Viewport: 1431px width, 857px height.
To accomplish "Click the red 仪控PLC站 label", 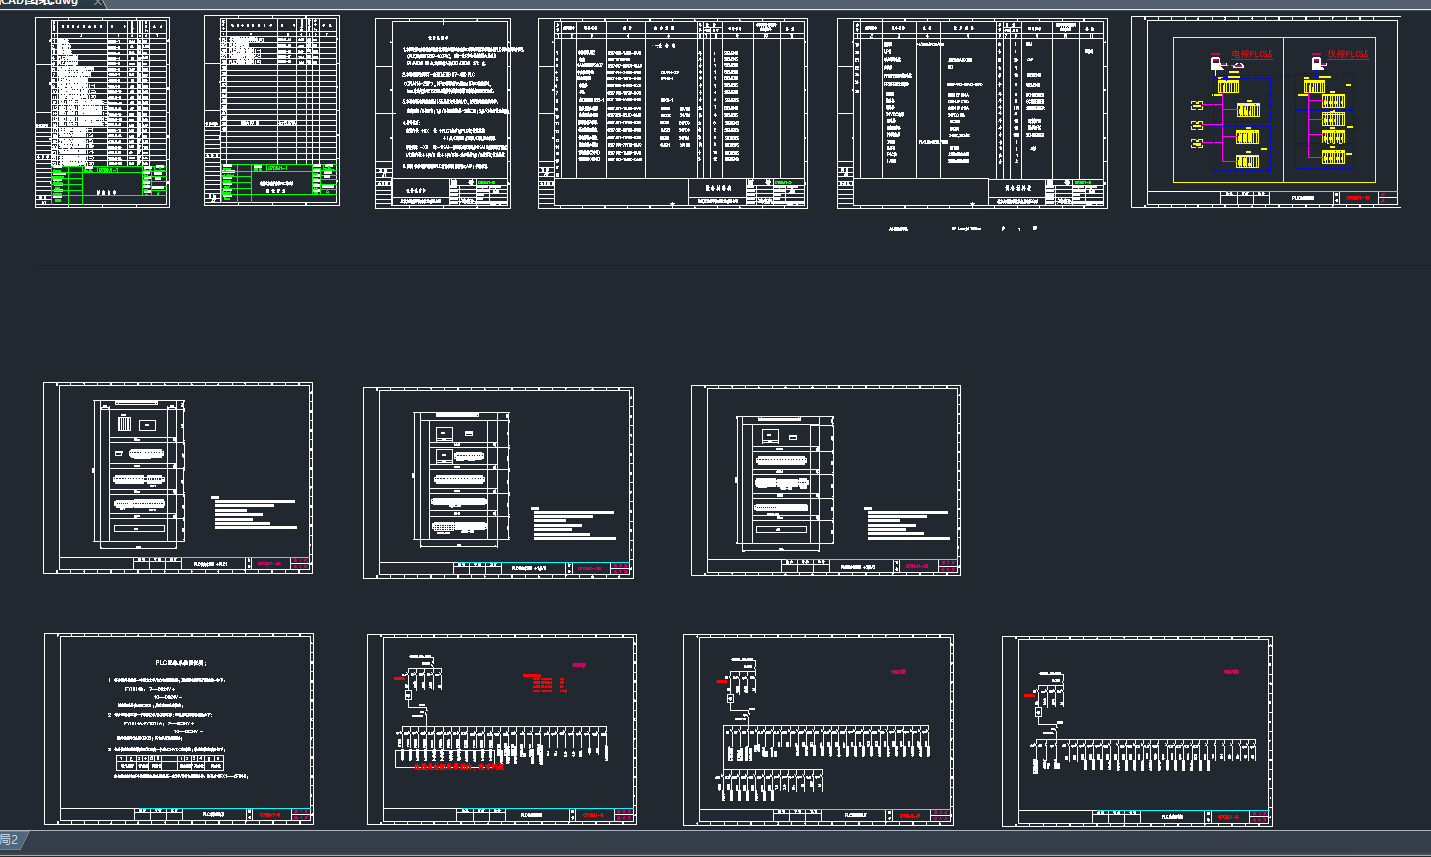I will point(1348,54).
